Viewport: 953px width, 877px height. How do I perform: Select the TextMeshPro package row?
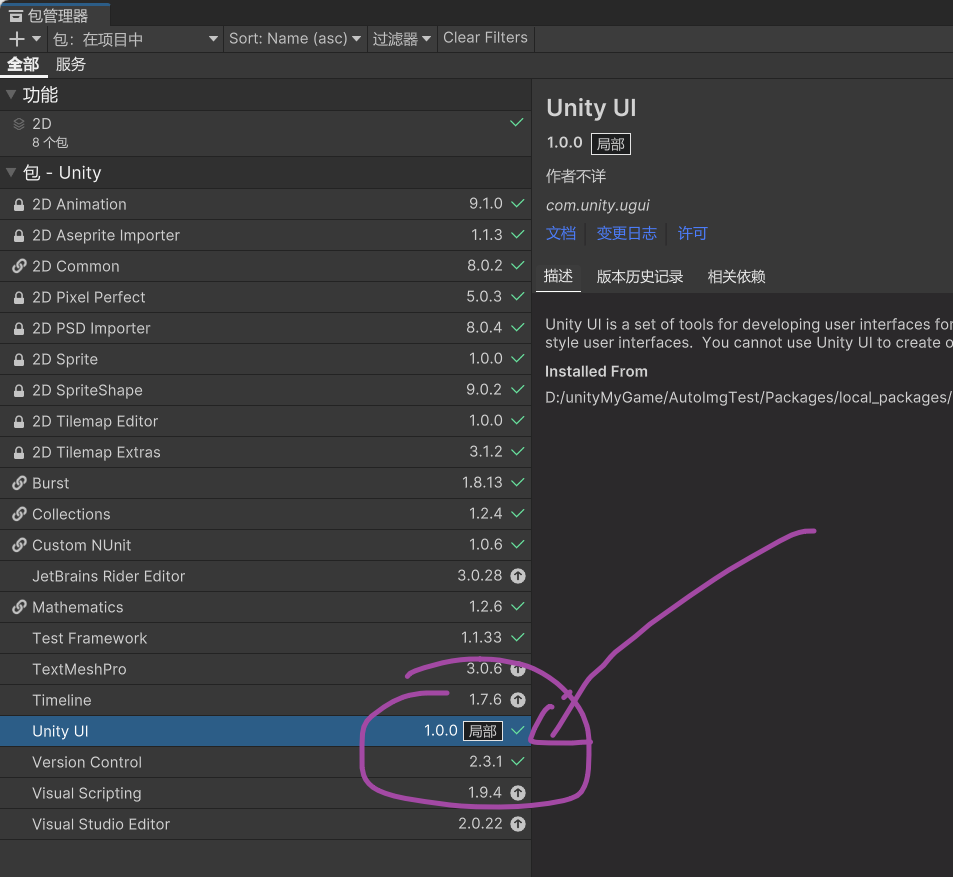[x=265, y=669]
